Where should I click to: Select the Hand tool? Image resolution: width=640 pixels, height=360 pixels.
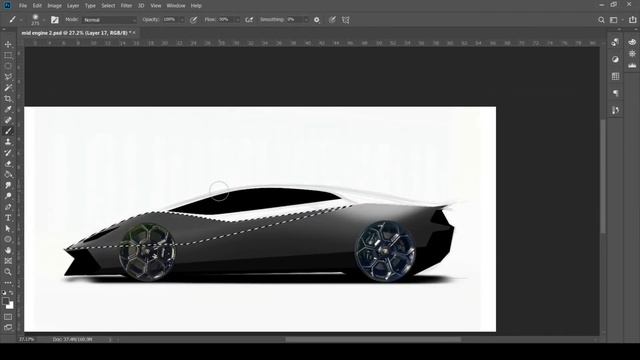(x=8, y=250)
